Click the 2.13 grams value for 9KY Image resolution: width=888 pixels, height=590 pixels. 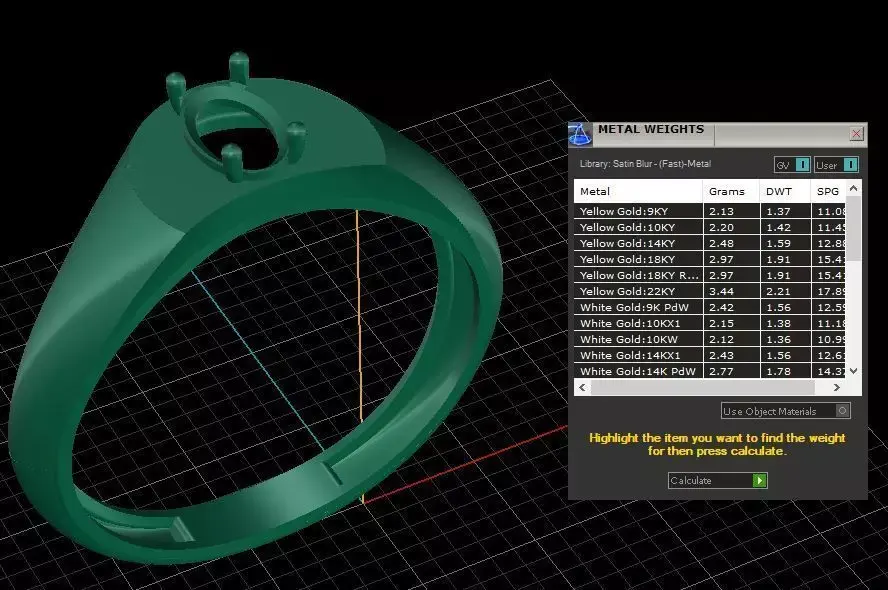point(722,211)
